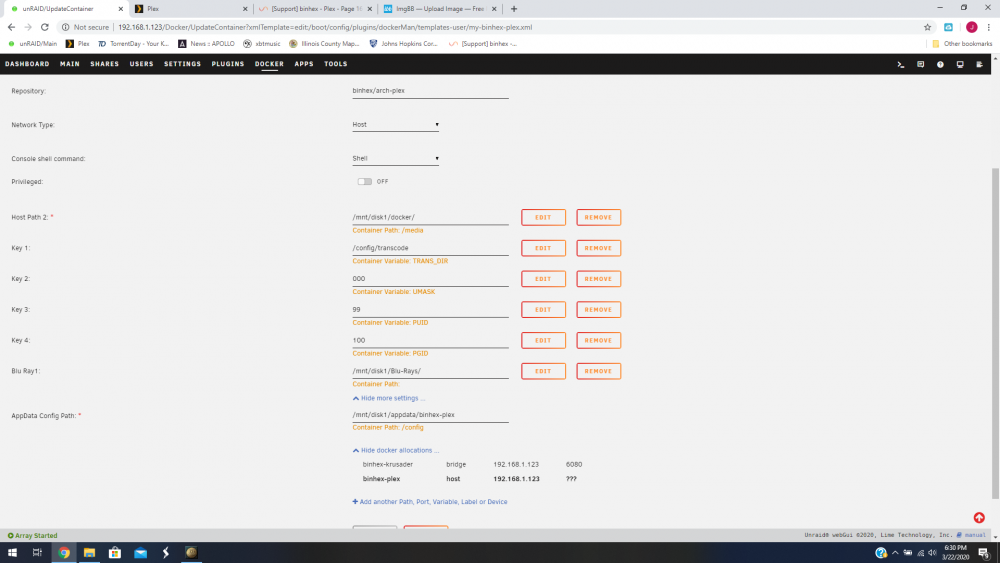
Task: Open the Windows notification center icon
Action: [x=984, y=553]
